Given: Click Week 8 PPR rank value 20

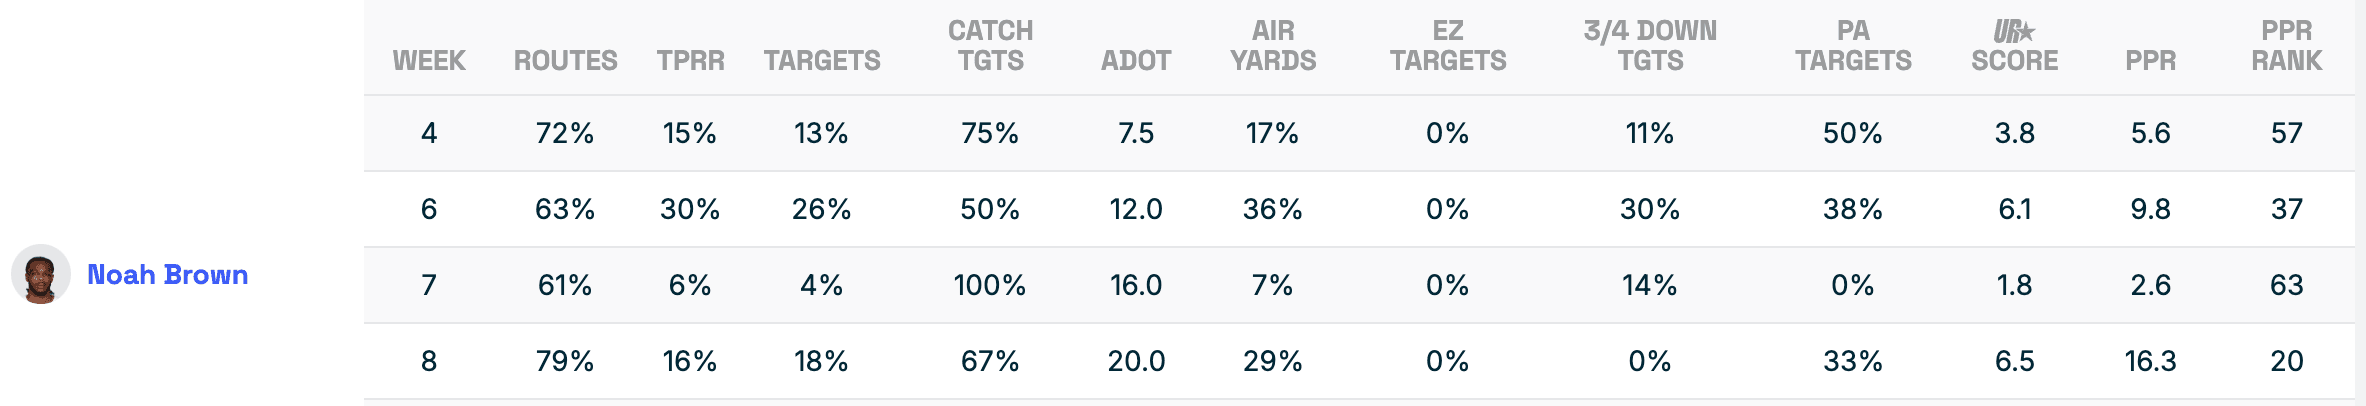Looking at the screenshot, I should (2286, 361).
